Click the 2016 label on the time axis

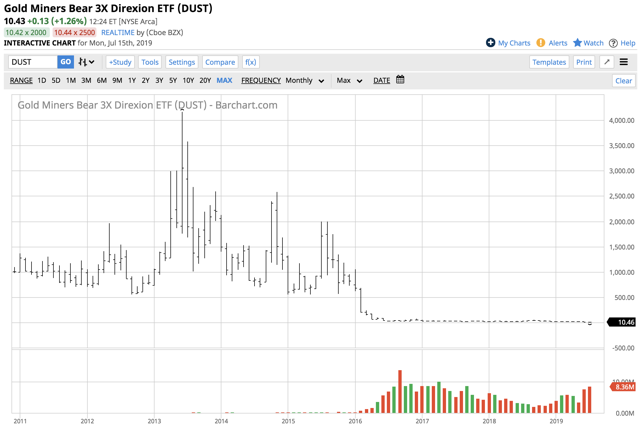click(355, 421)
